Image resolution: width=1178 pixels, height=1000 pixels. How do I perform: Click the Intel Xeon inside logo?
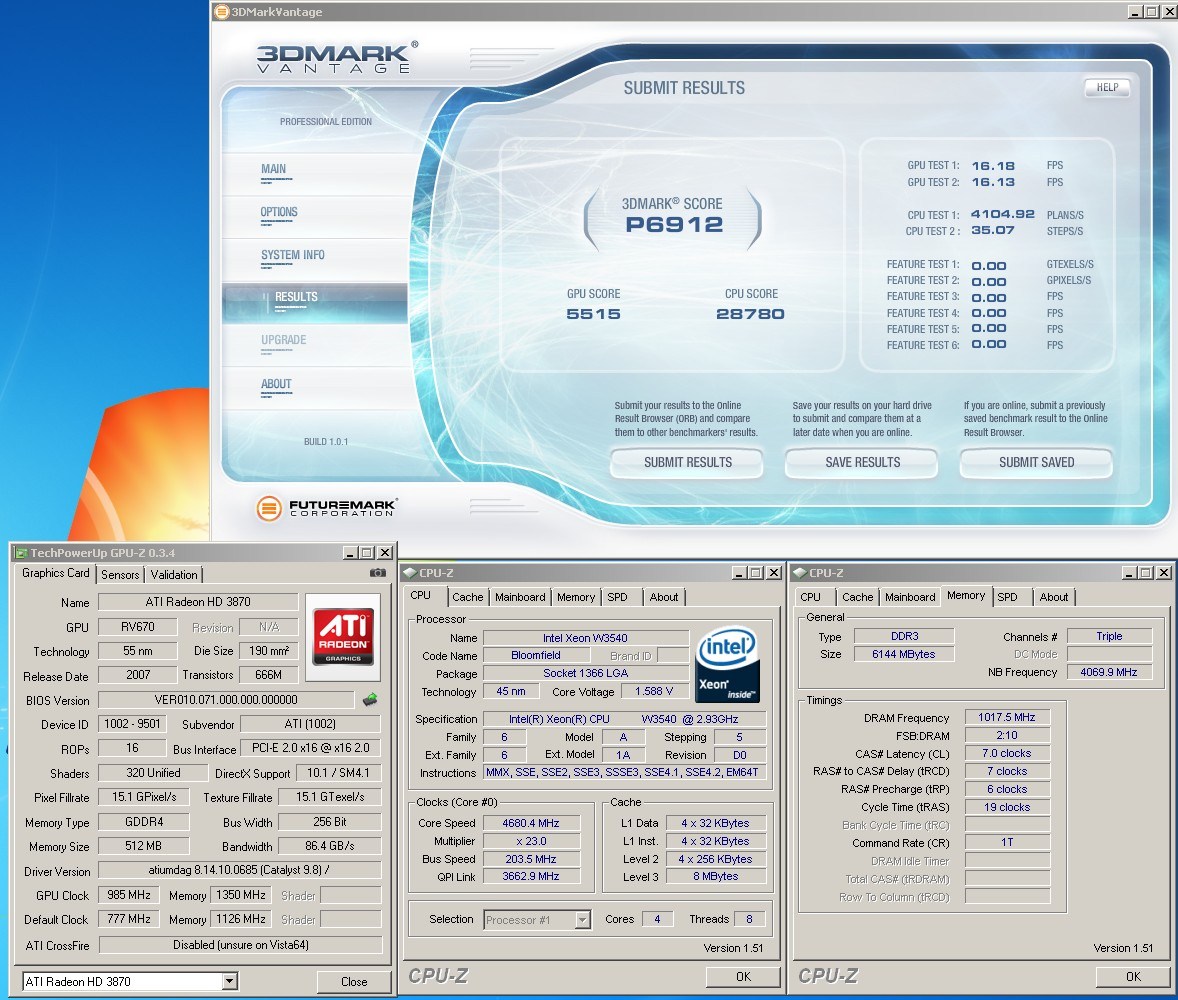pos(727,664)
